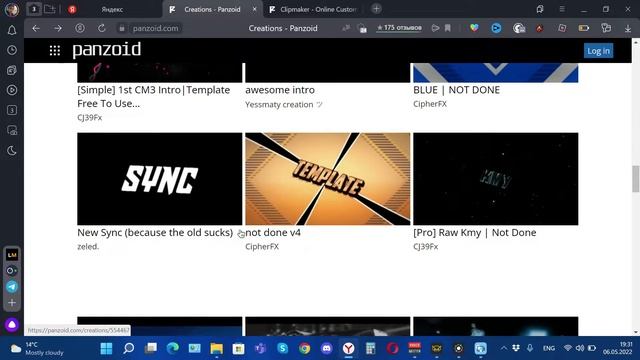Viewport: 640px width, 360px height.
Task: Open Opera browser from the taskbar
Action: (393, 348)
